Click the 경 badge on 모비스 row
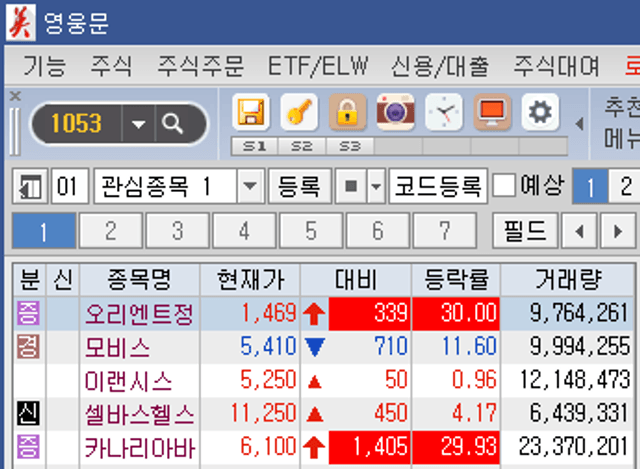This screenshot has width=640, height=469. pyautogui.click(x=28, y=347)
